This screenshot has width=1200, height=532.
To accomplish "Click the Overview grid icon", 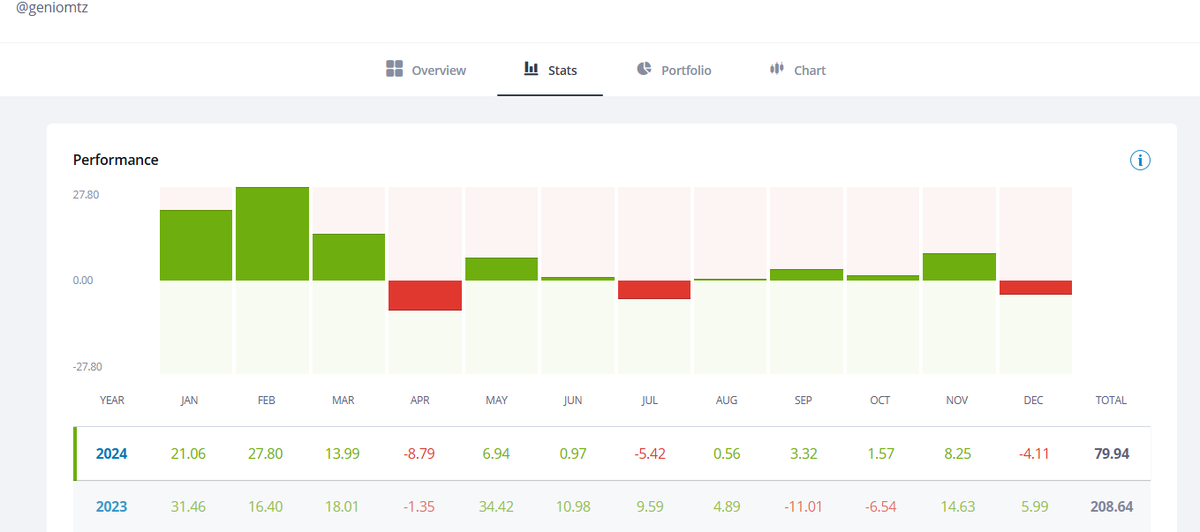I will 394,69.
